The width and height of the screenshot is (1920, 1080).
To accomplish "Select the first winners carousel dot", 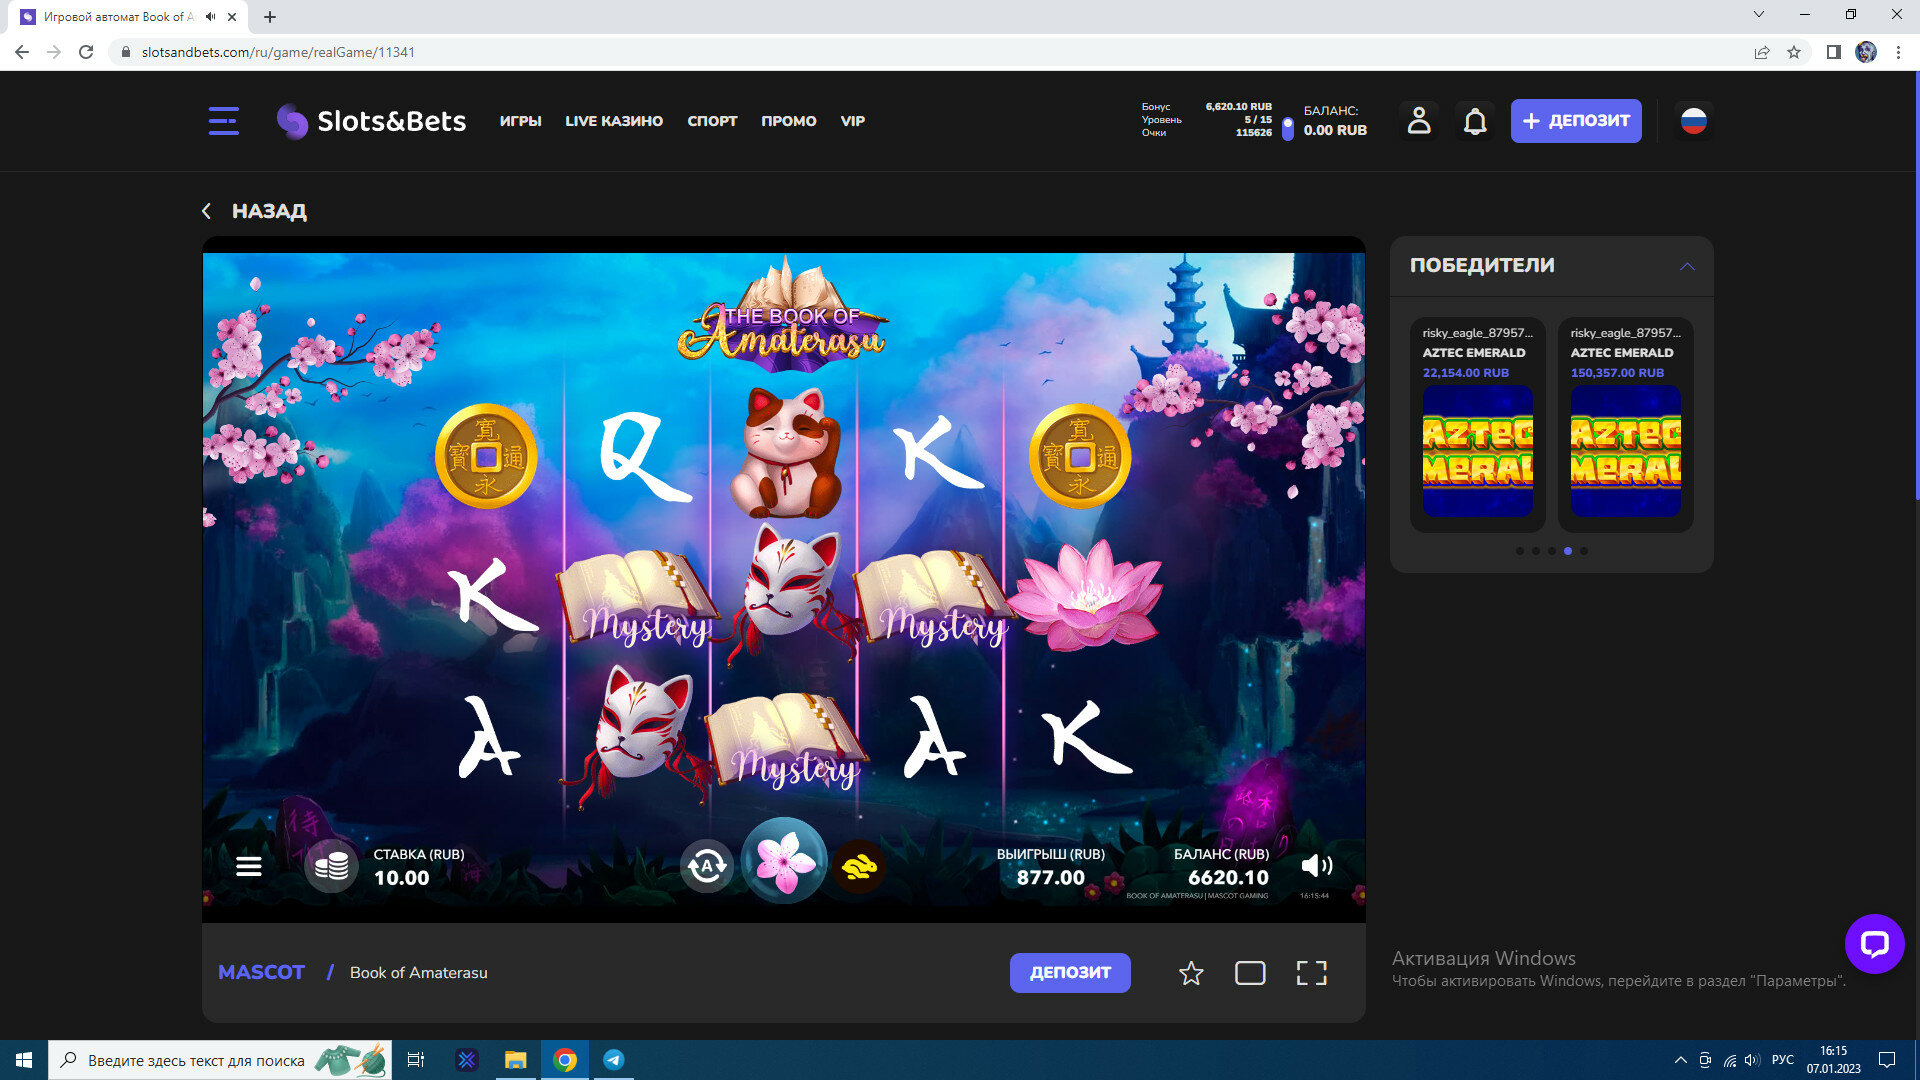I will 1520,551.
